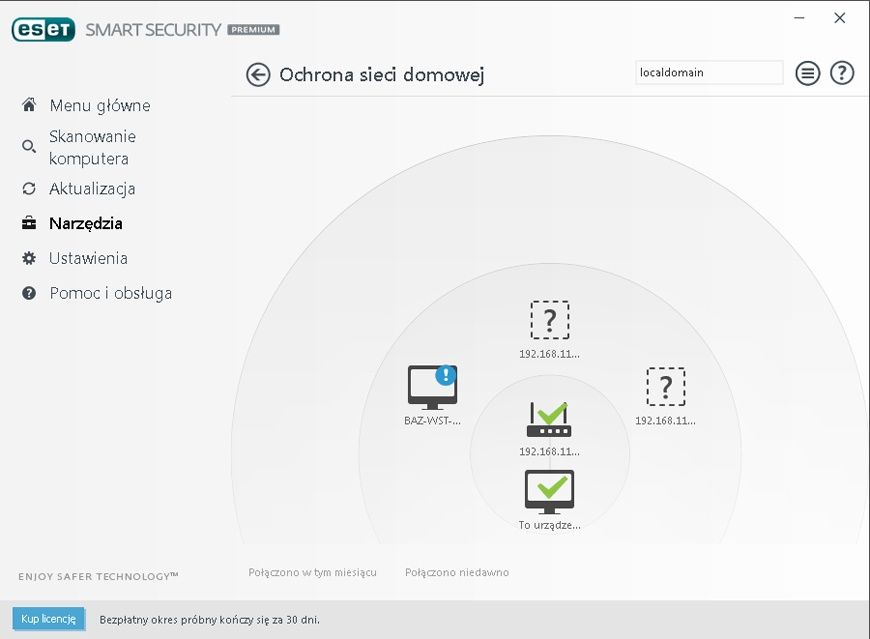The height and width of the screenshot is (639, 870).
Task: Select the BAZ-WST computer device icon
Action: pos(432,387)
